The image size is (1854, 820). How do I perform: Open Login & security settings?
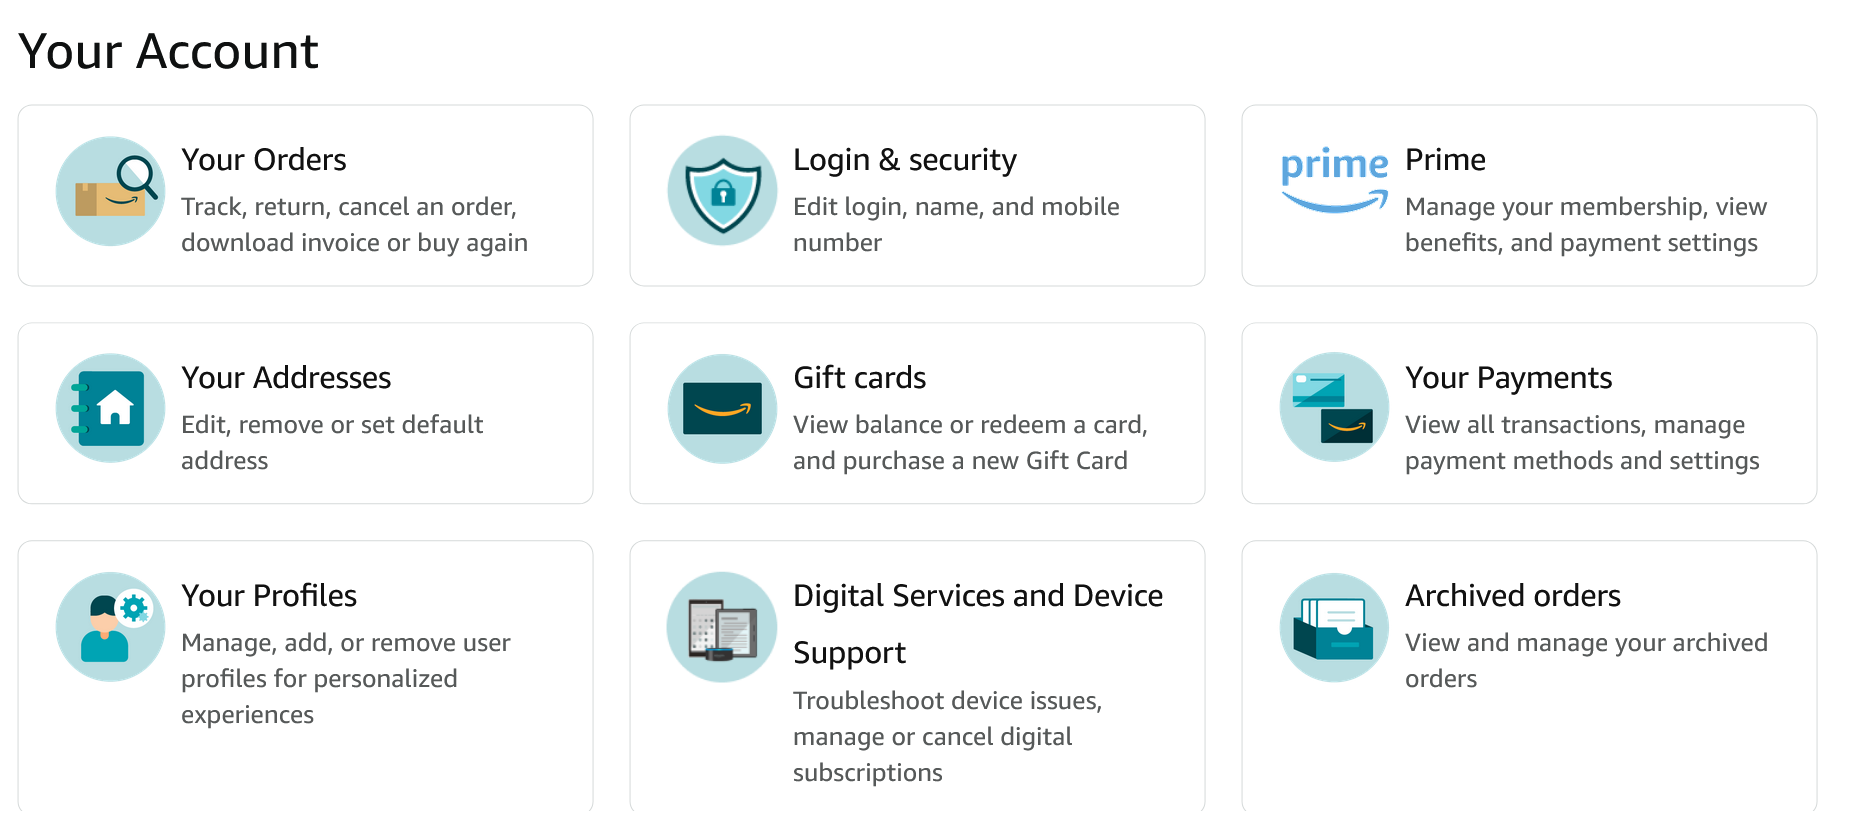click(x=905, y=159)
